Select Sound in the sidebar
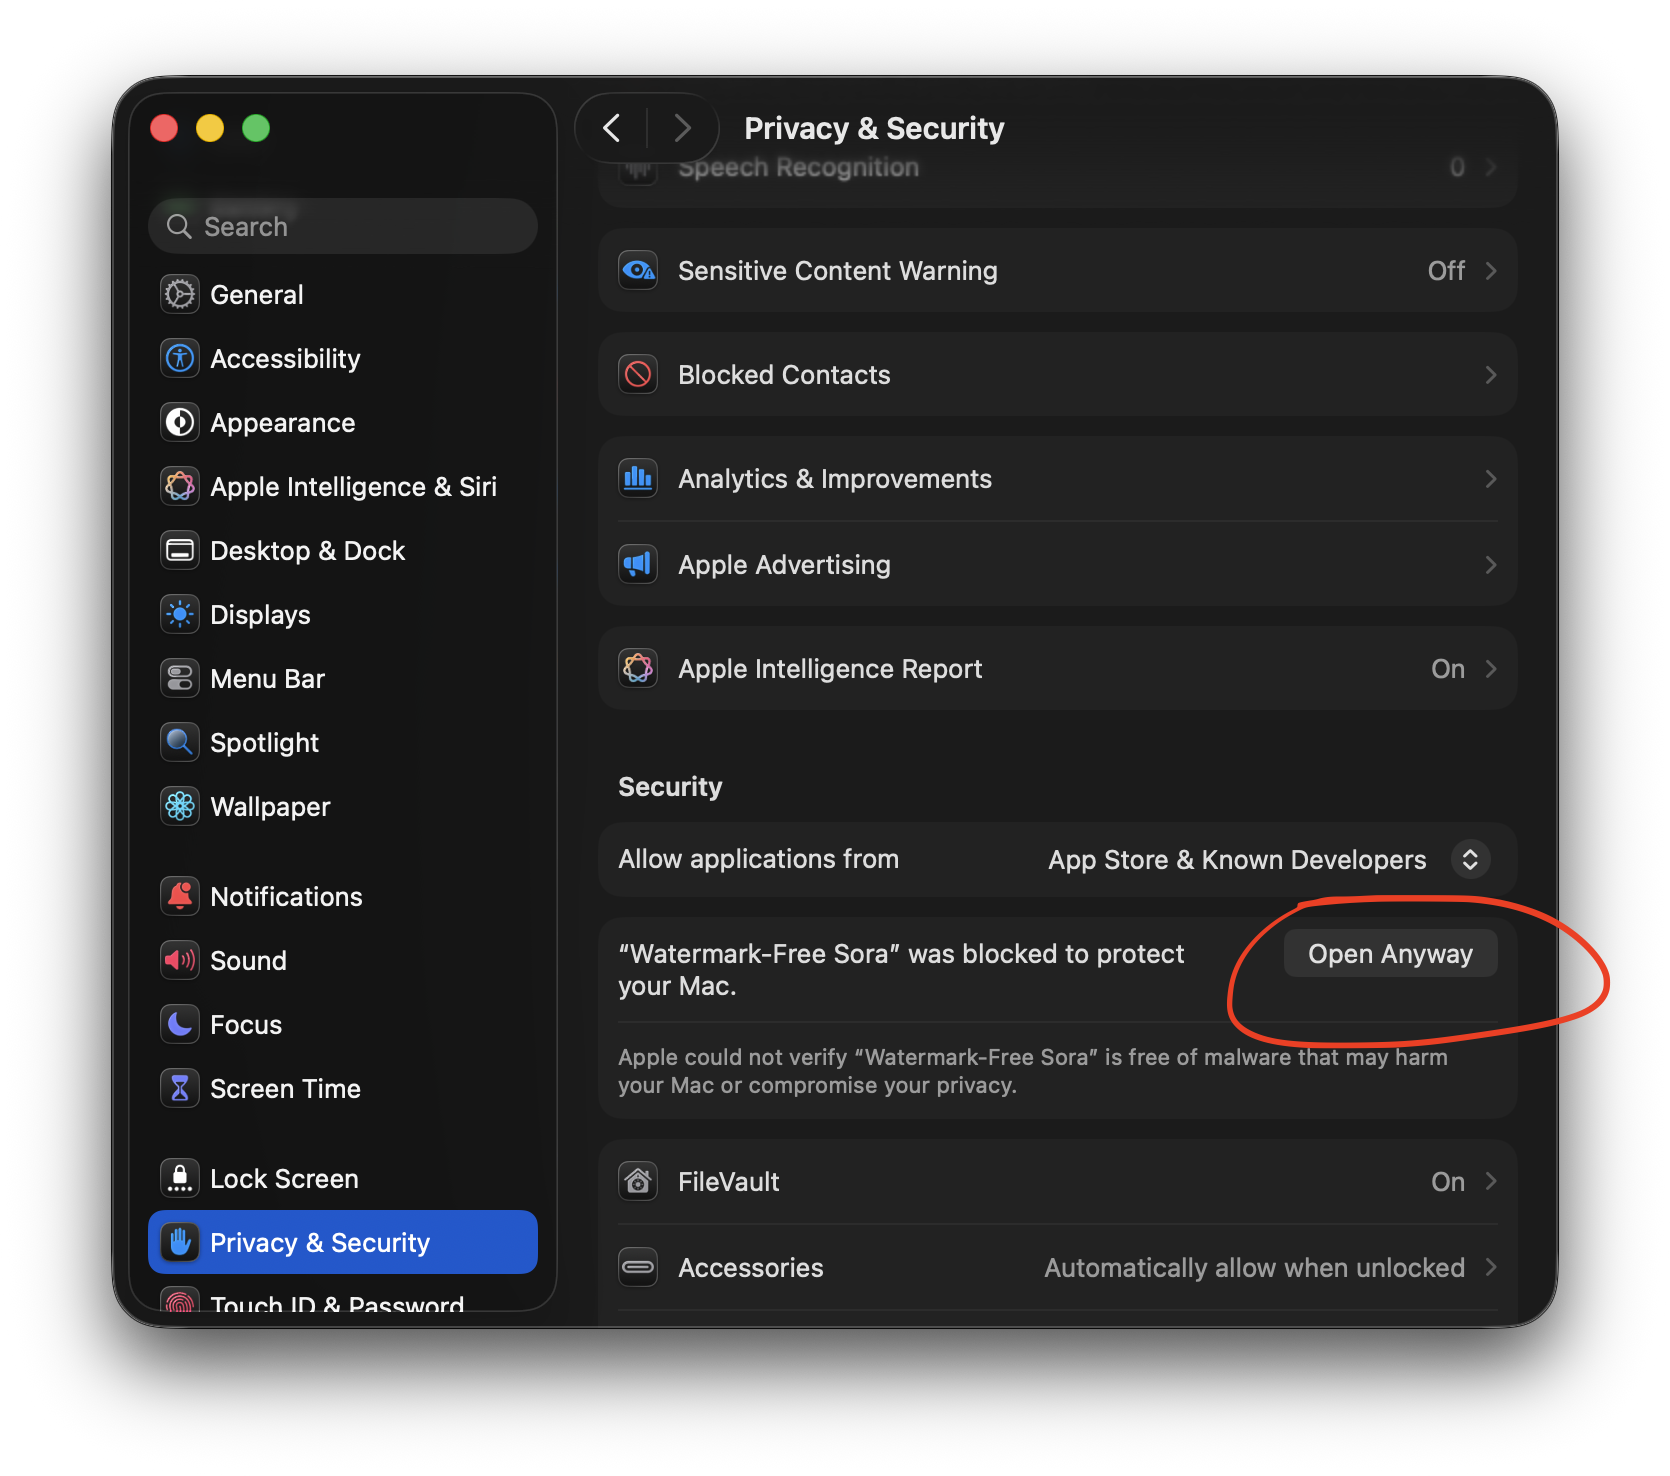 point(343,960)
